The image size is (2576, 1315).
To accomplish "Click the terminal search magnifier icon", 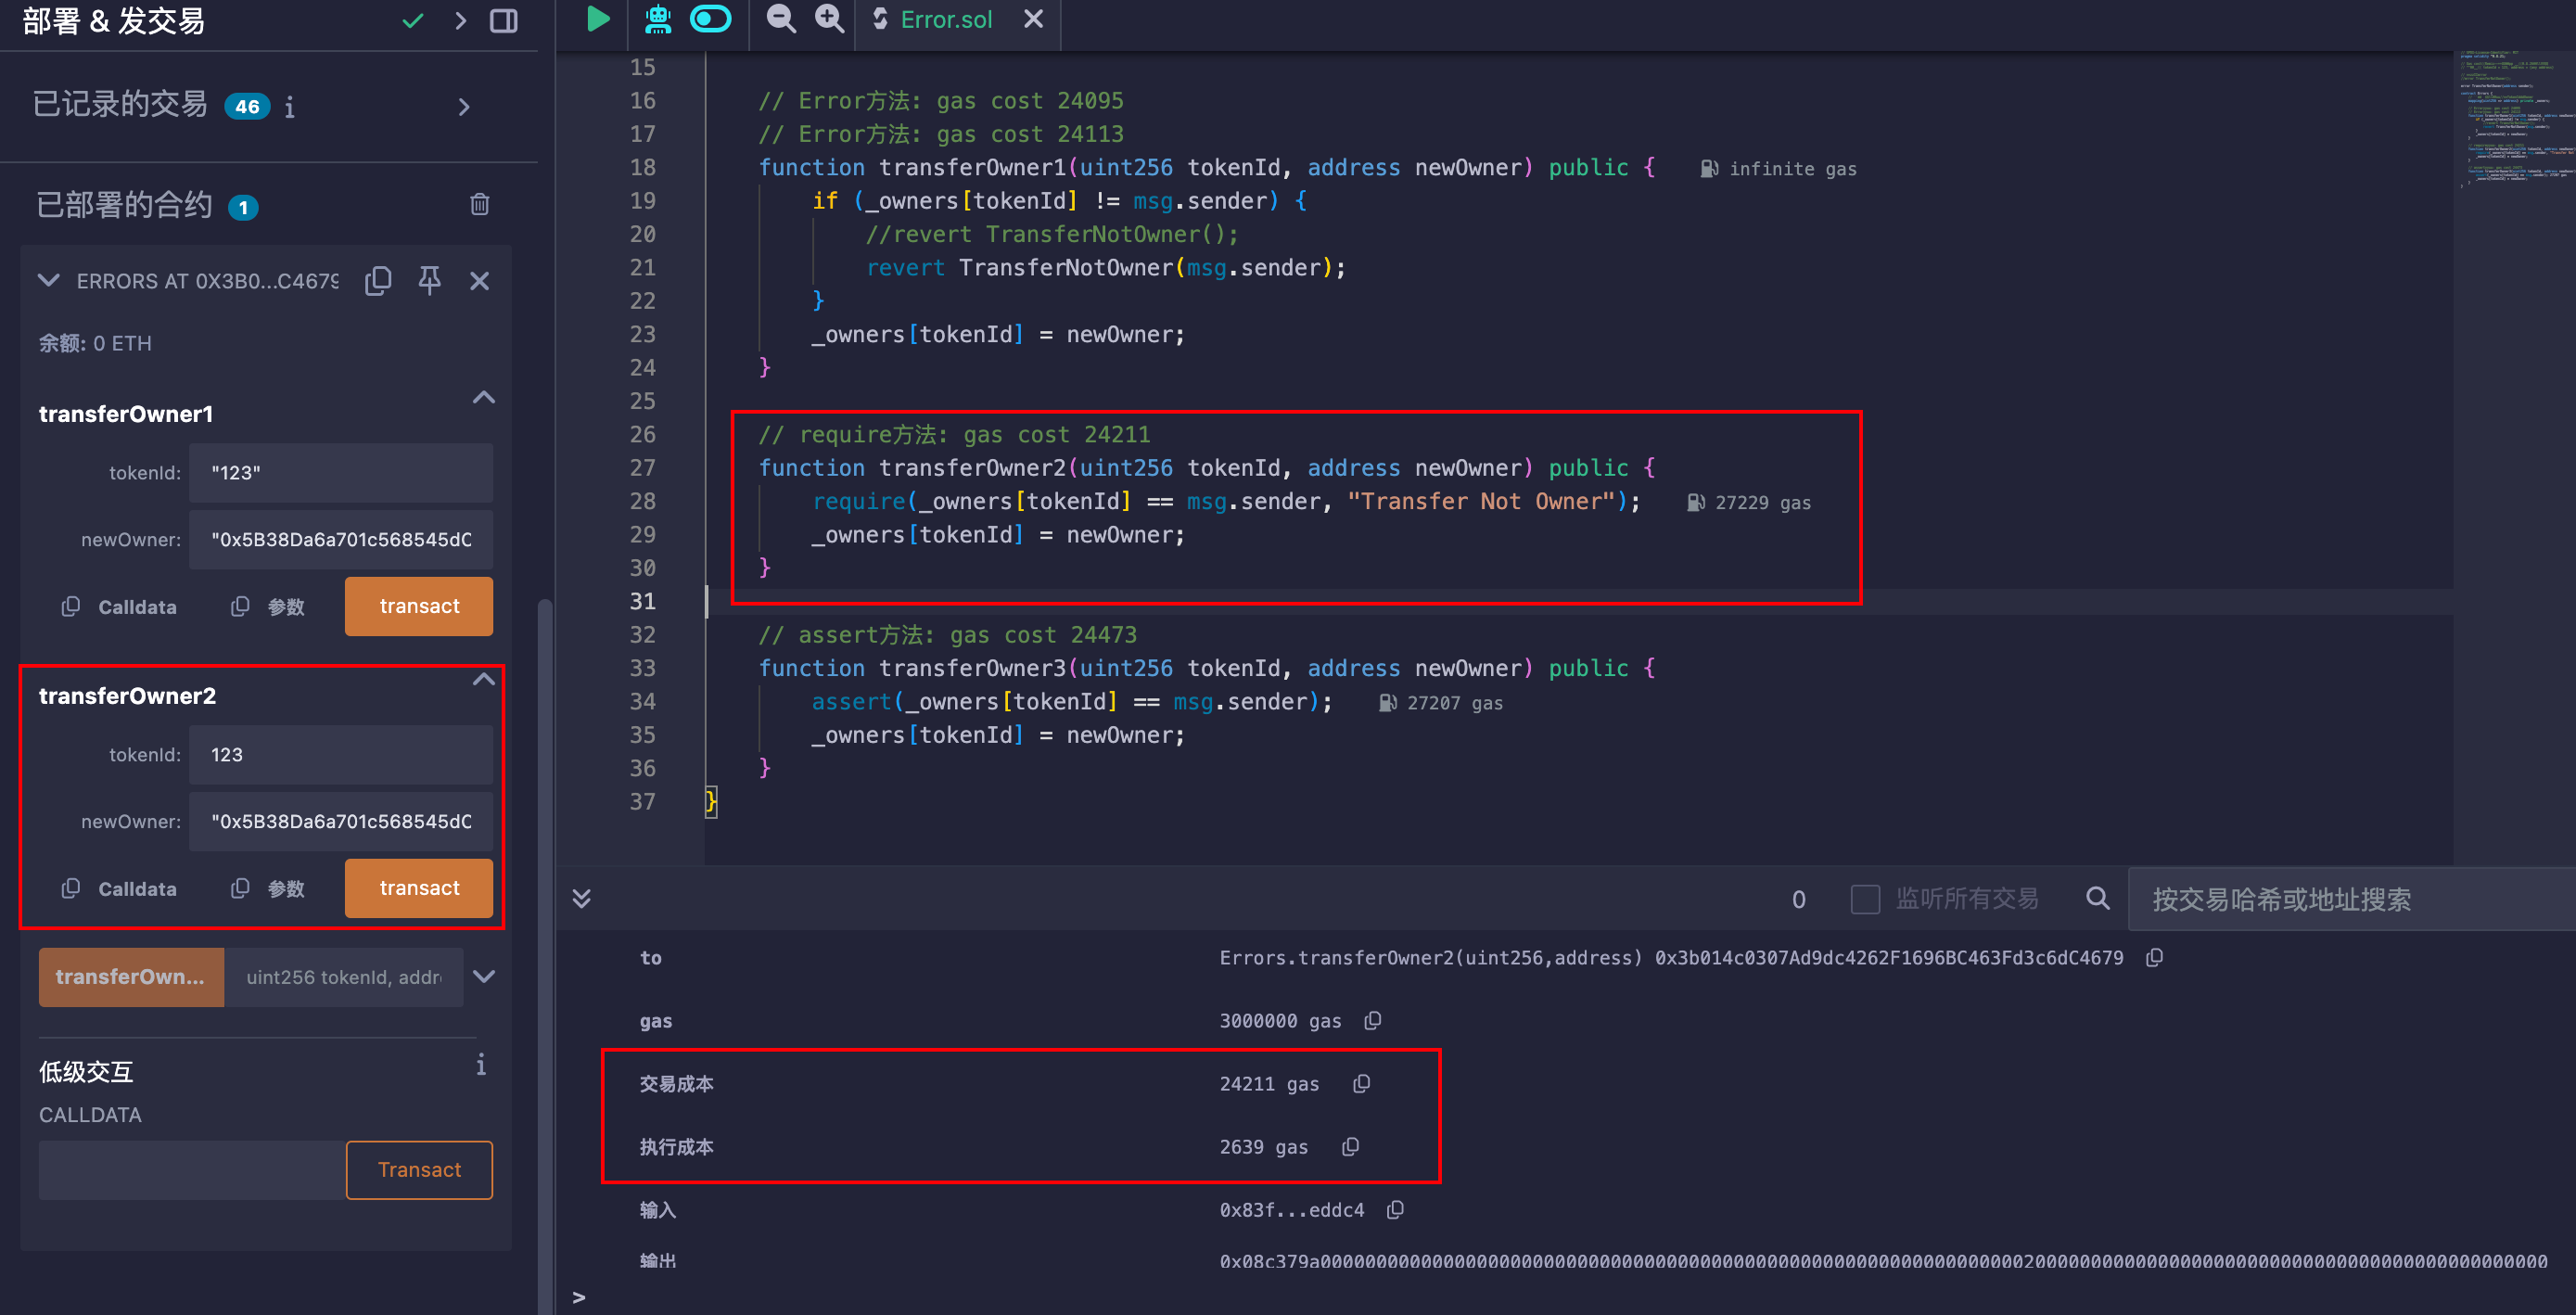I will [x=2098, y=899].
